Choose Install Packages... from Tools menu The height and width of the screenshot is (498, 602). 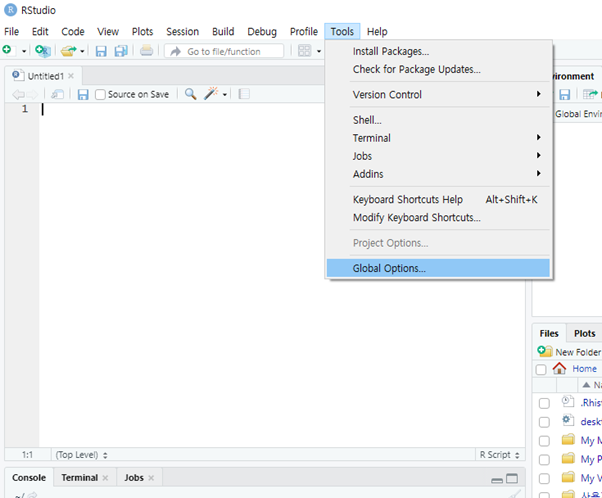coord(438,51)
